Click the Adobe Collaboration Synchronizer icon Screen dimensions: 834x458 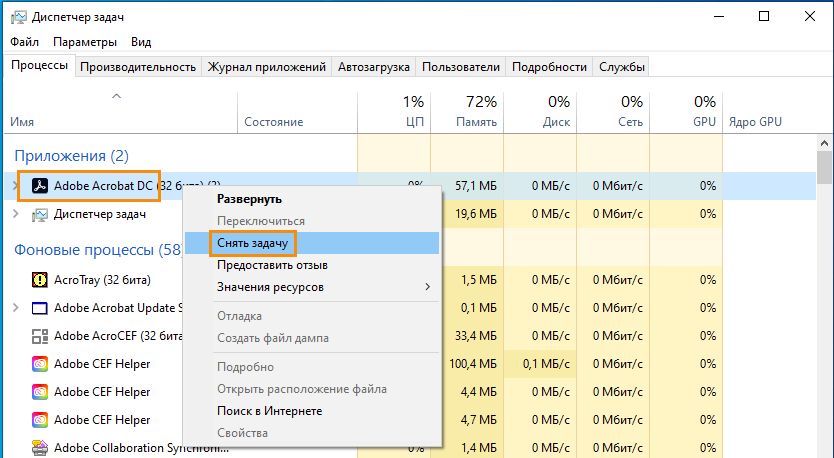click(x=40, y=448)
